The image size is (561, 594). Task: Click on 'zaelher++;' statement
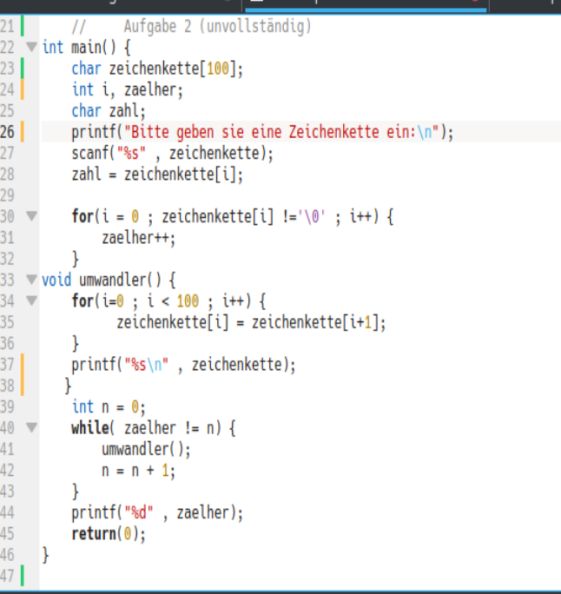(139, 238)
